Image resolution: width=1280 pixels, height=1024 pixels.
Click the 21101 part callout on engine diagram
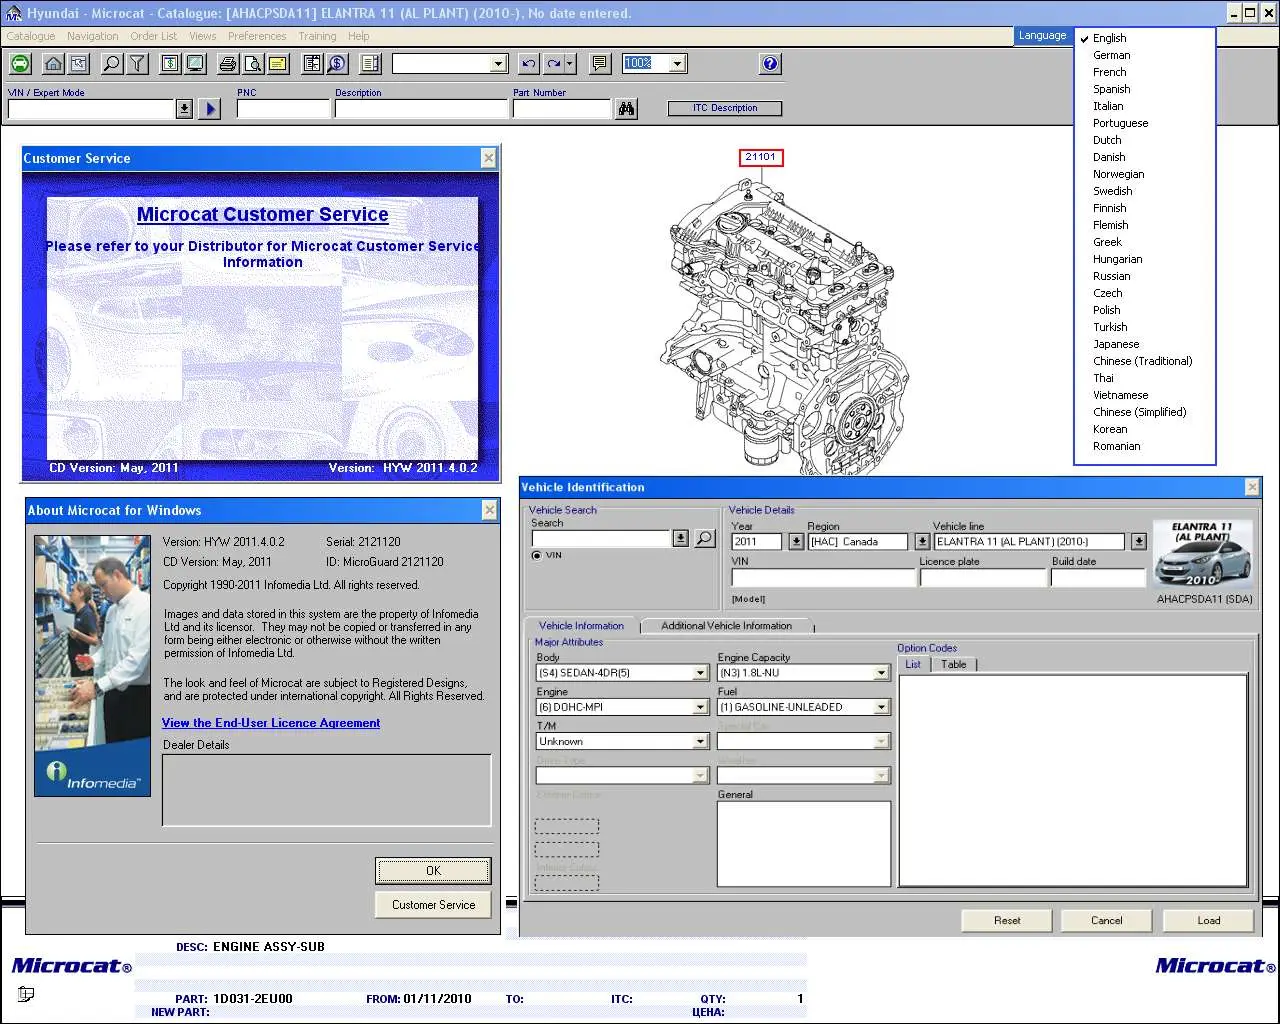[761, 157]
